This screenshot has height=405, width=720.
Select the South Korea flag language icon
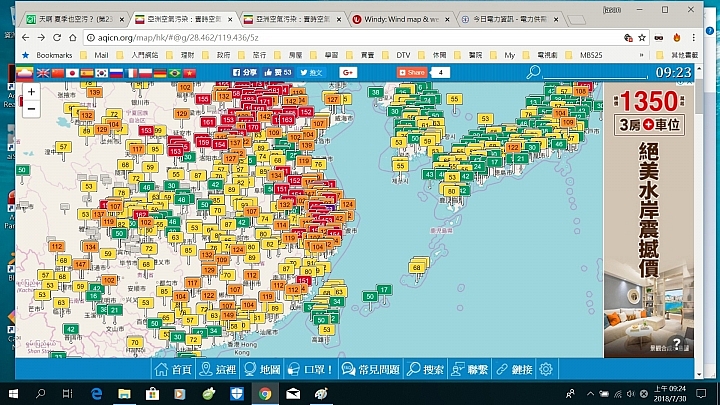[101, 73]
